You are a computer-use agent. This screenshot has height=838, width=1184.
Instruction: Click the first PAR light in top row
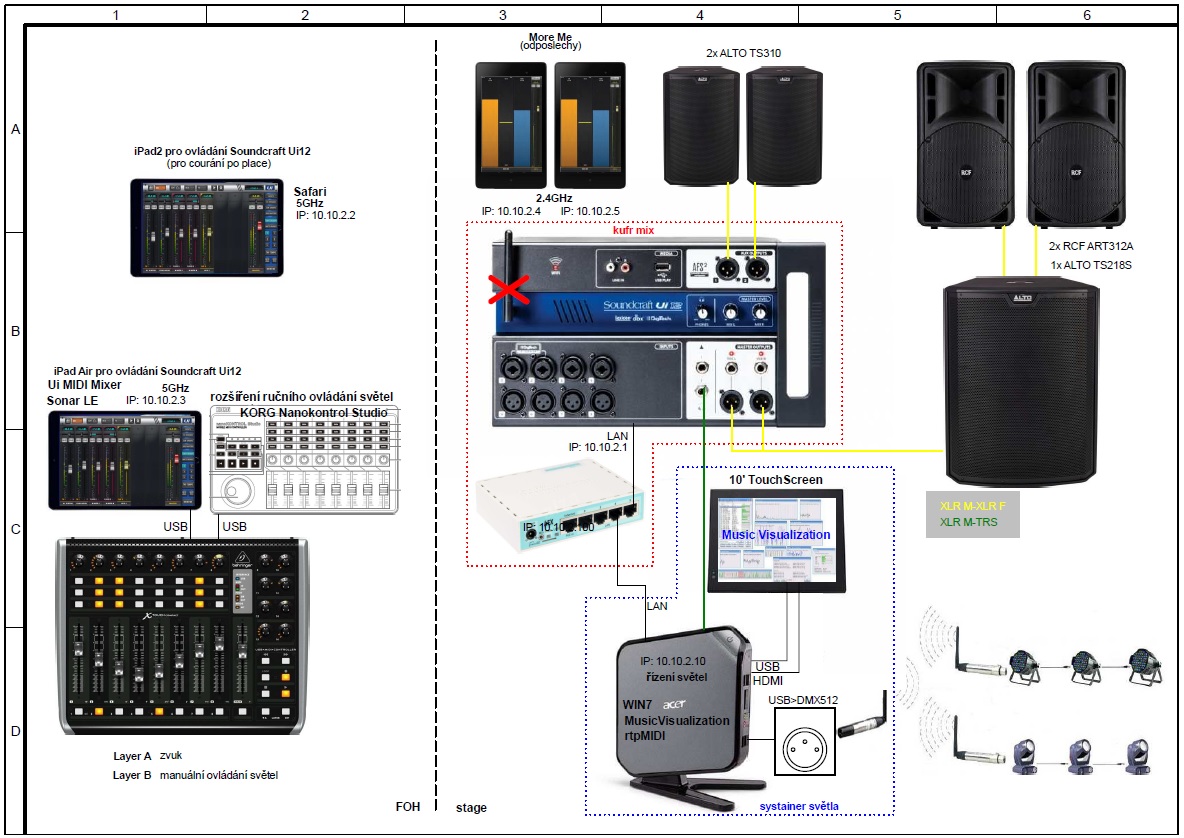[1025, 665]
